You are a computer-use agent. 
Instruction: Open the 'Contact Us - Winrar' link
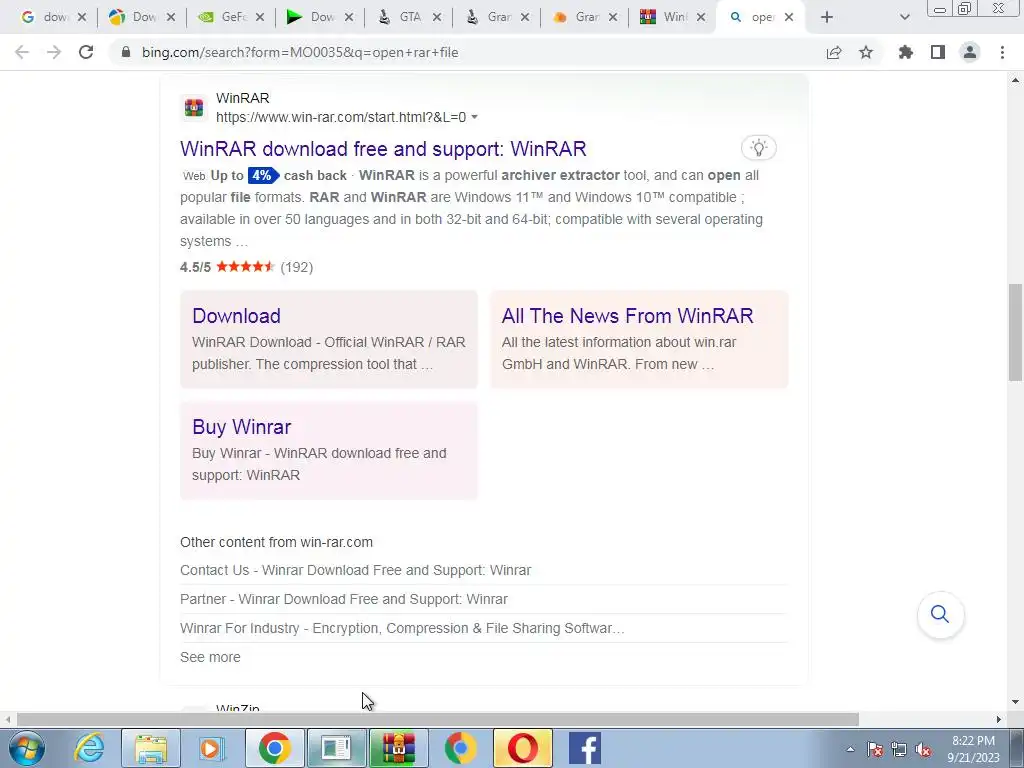coord(355,570)
